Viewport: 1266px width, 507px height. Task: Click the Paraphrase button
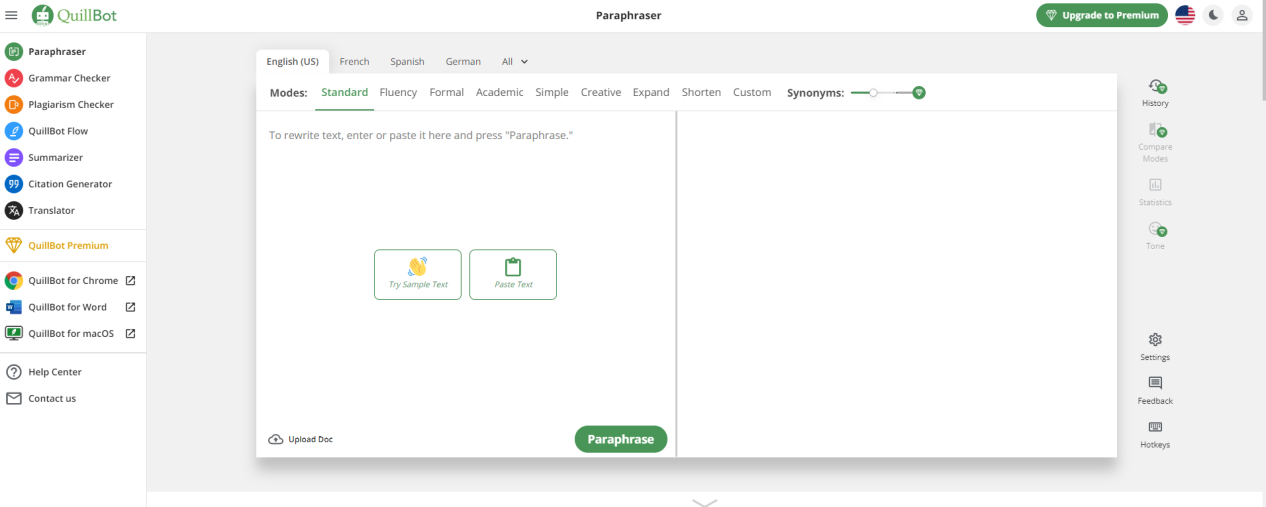620,439
